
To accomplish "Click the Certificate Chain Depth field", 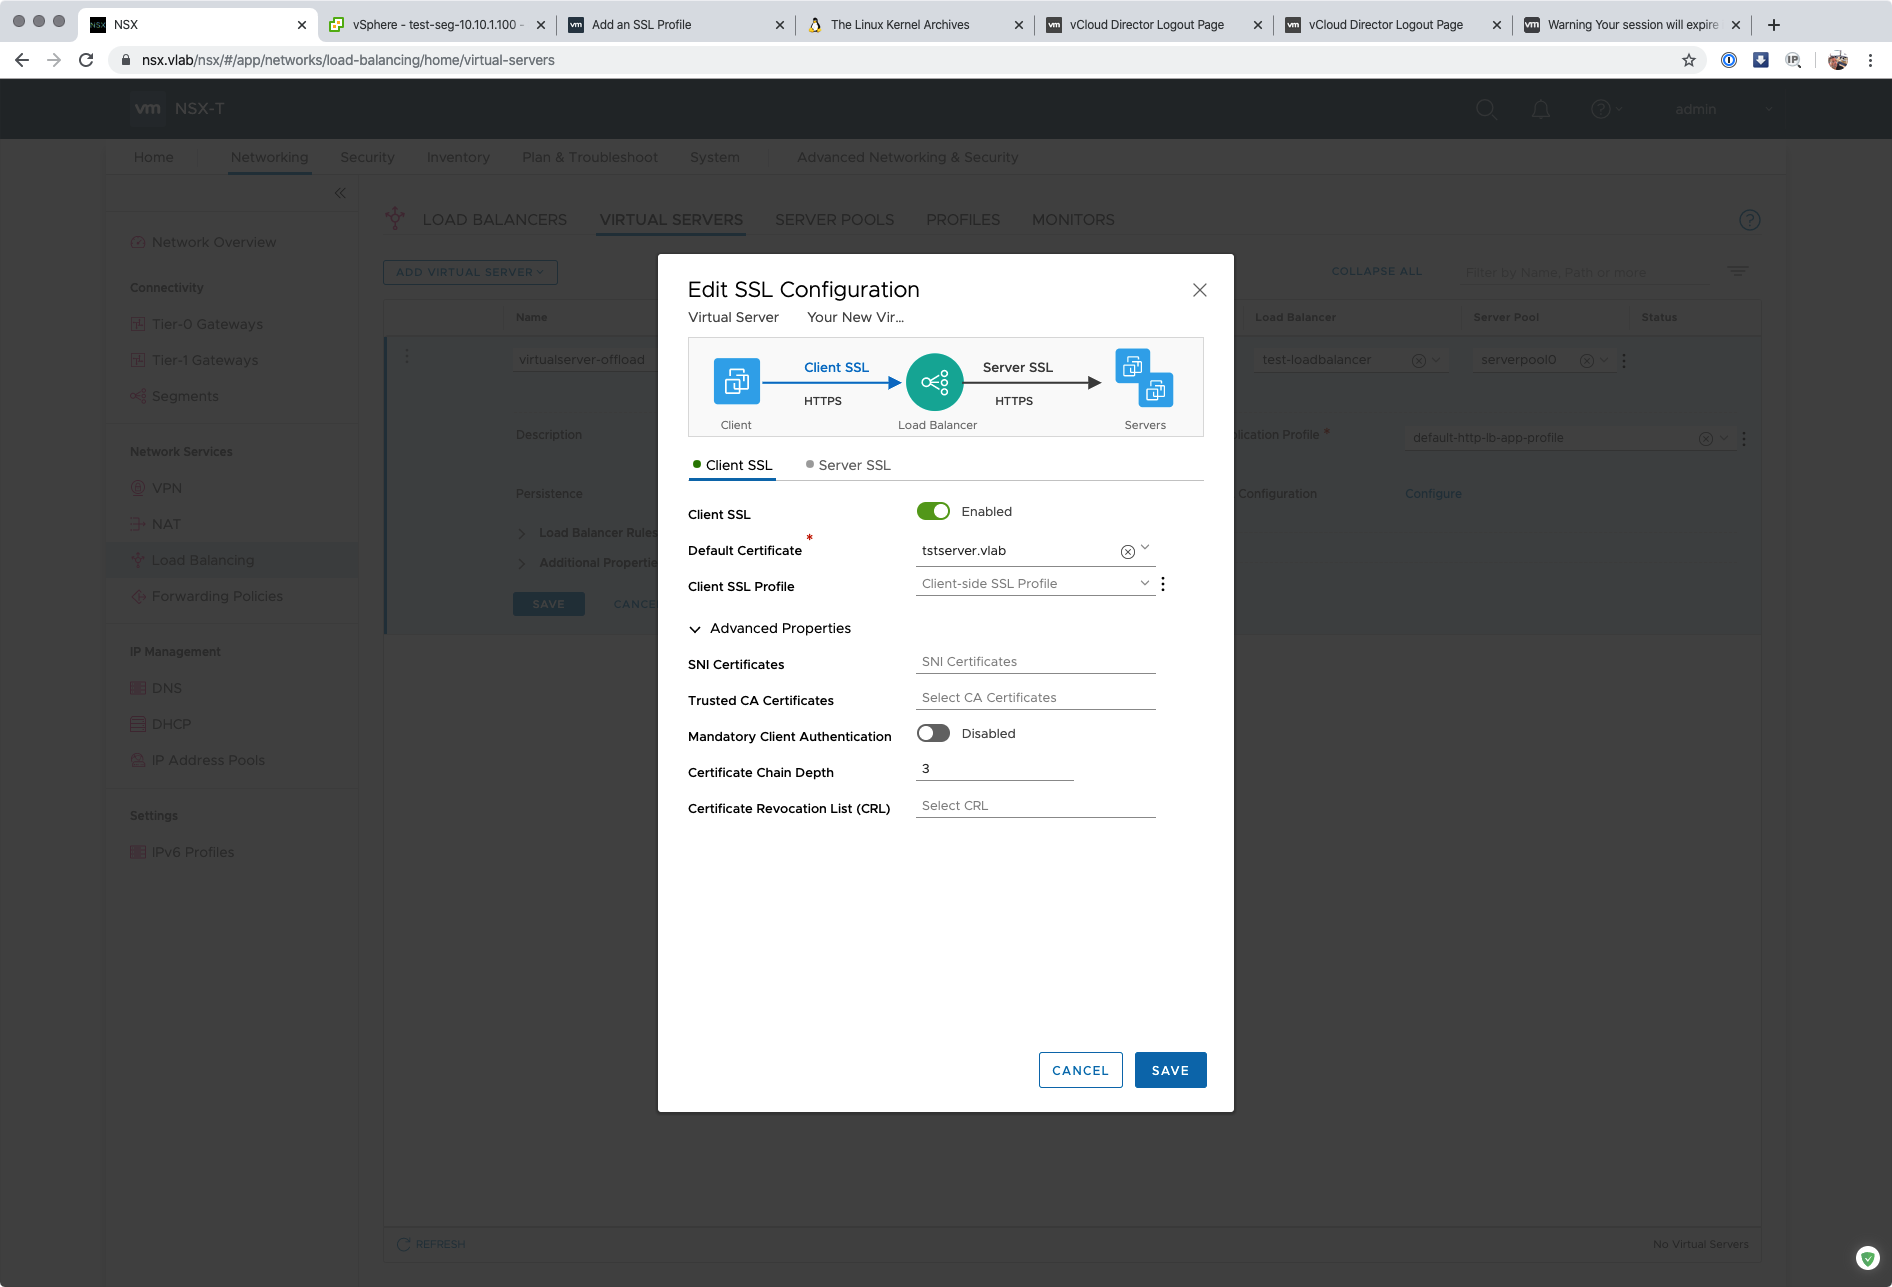I will pyautogui.click(x=994, y=769).
